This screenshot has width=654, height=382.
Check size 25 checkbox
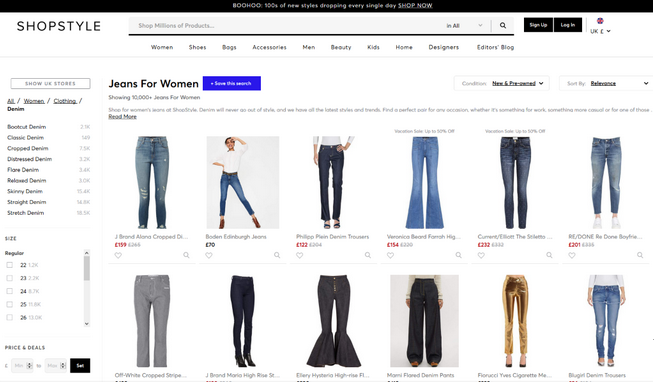pos(10,304)
